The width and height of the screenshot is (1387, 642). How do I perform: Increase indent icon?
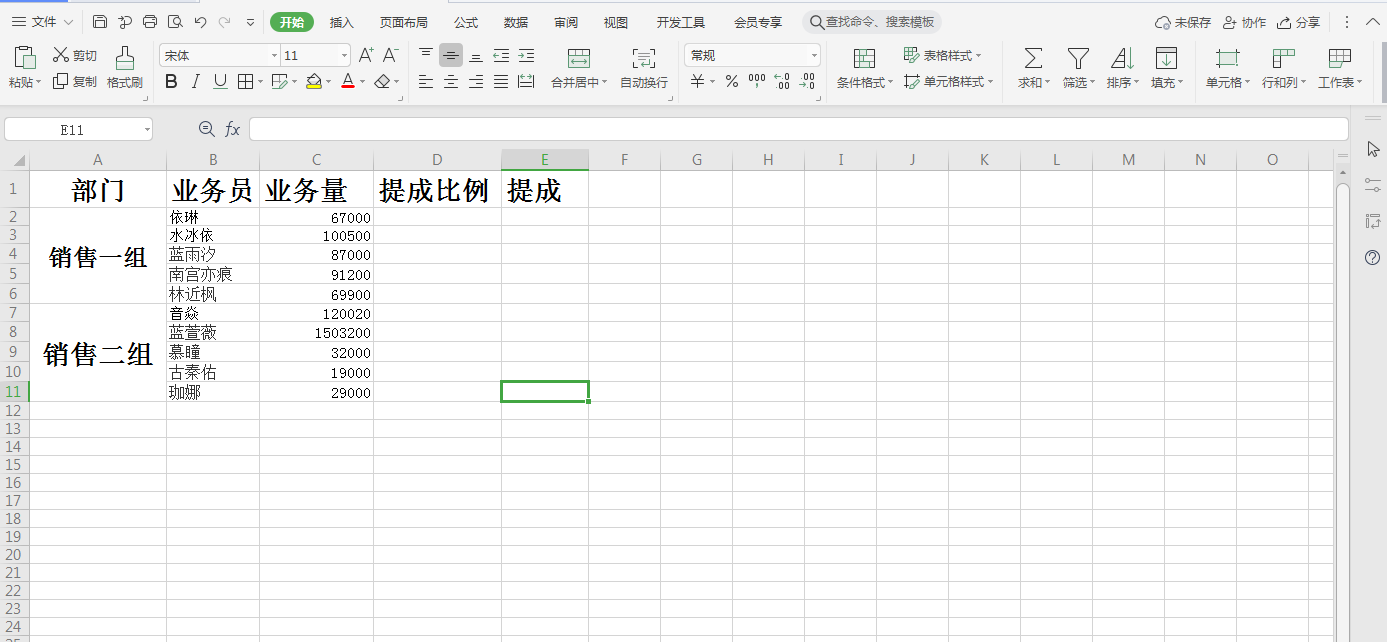[526, 56]
